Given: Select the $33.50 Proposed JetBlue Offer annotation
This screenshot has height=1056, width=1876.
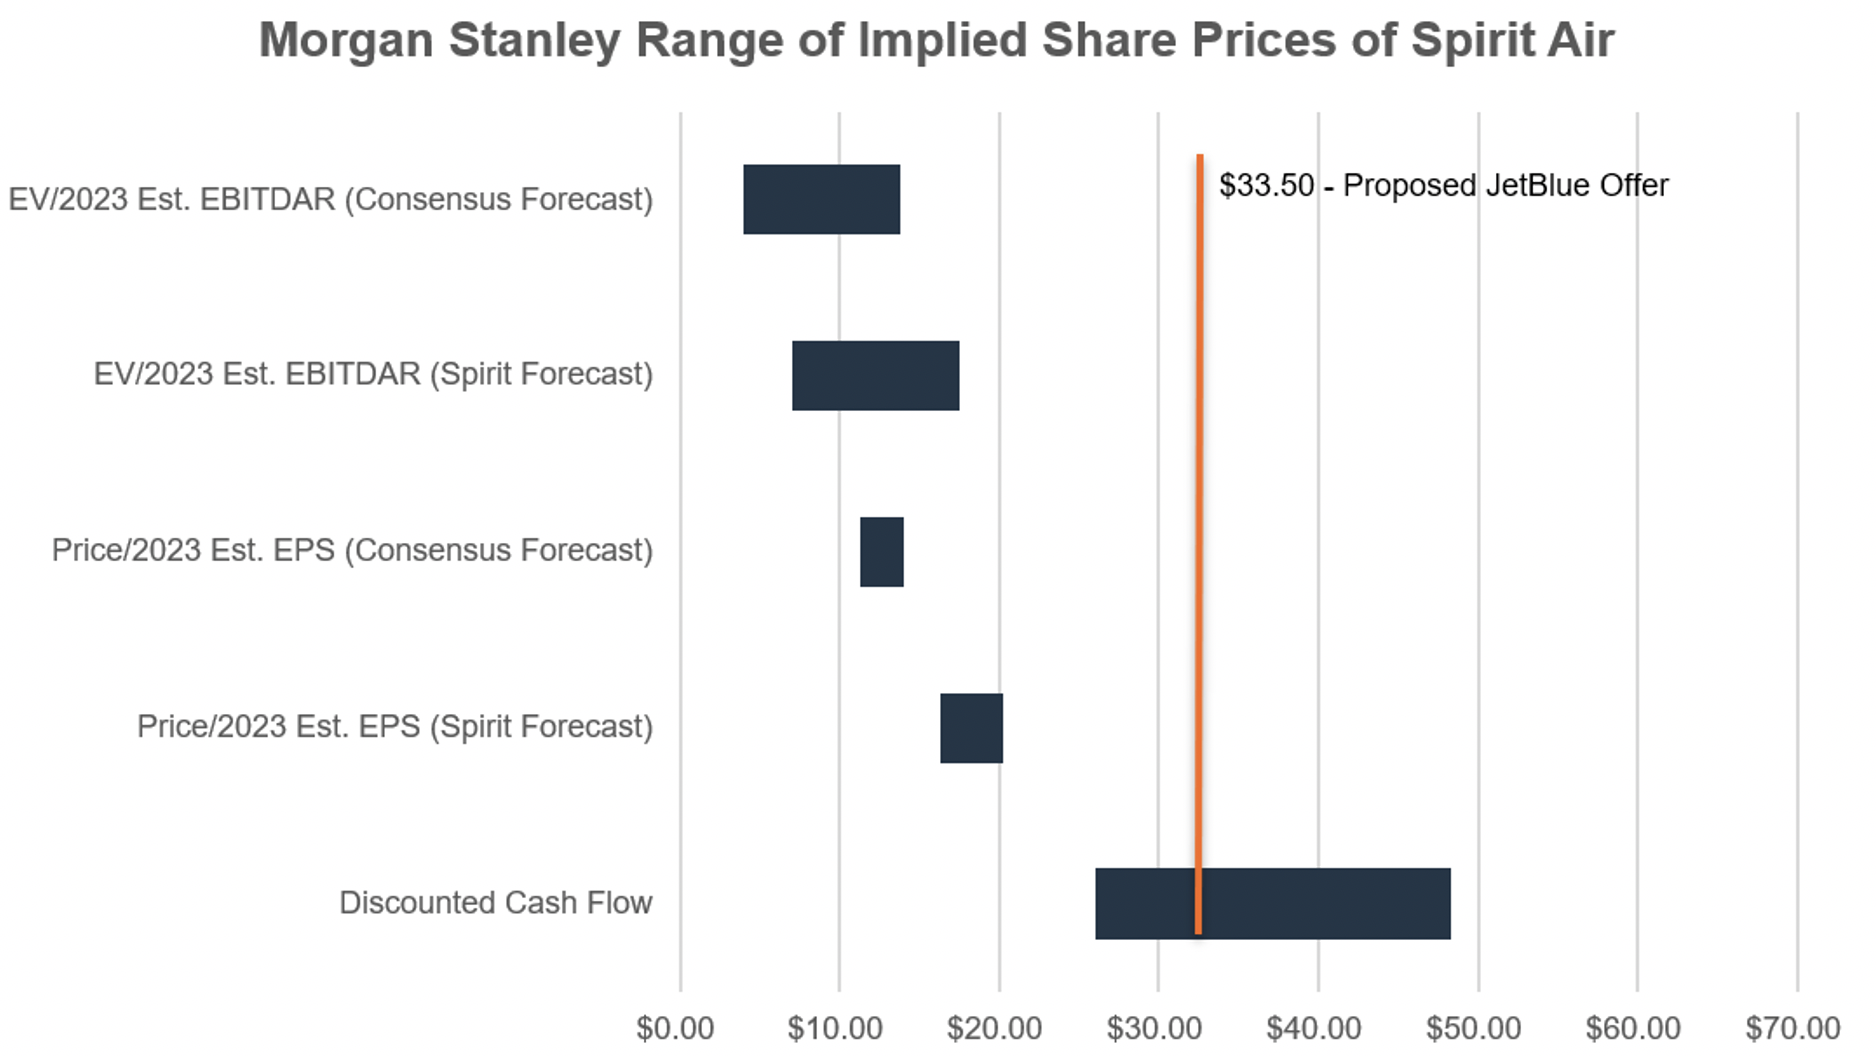Looking at the screenshot, I should pyautogui.click(x=1443, y=186).
